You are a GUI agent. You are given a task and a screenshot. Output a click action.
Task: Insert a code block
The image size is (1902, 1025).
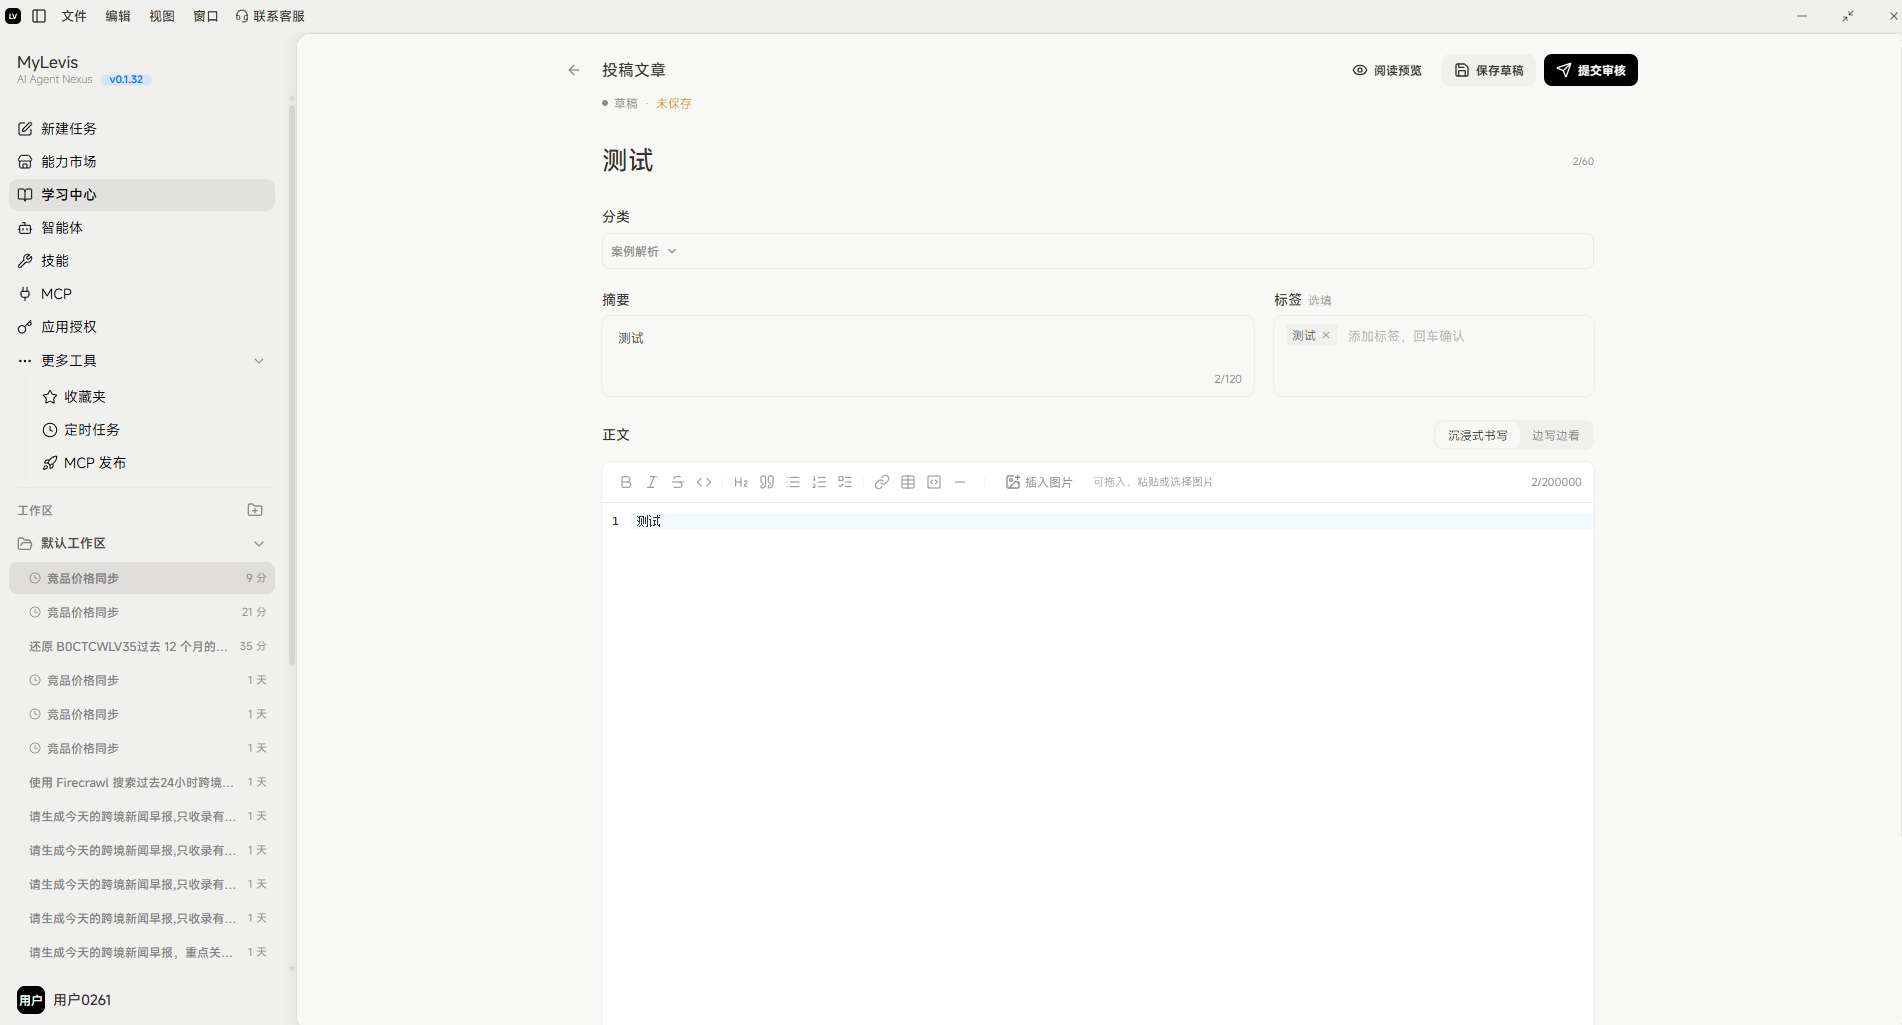[934, 482]
